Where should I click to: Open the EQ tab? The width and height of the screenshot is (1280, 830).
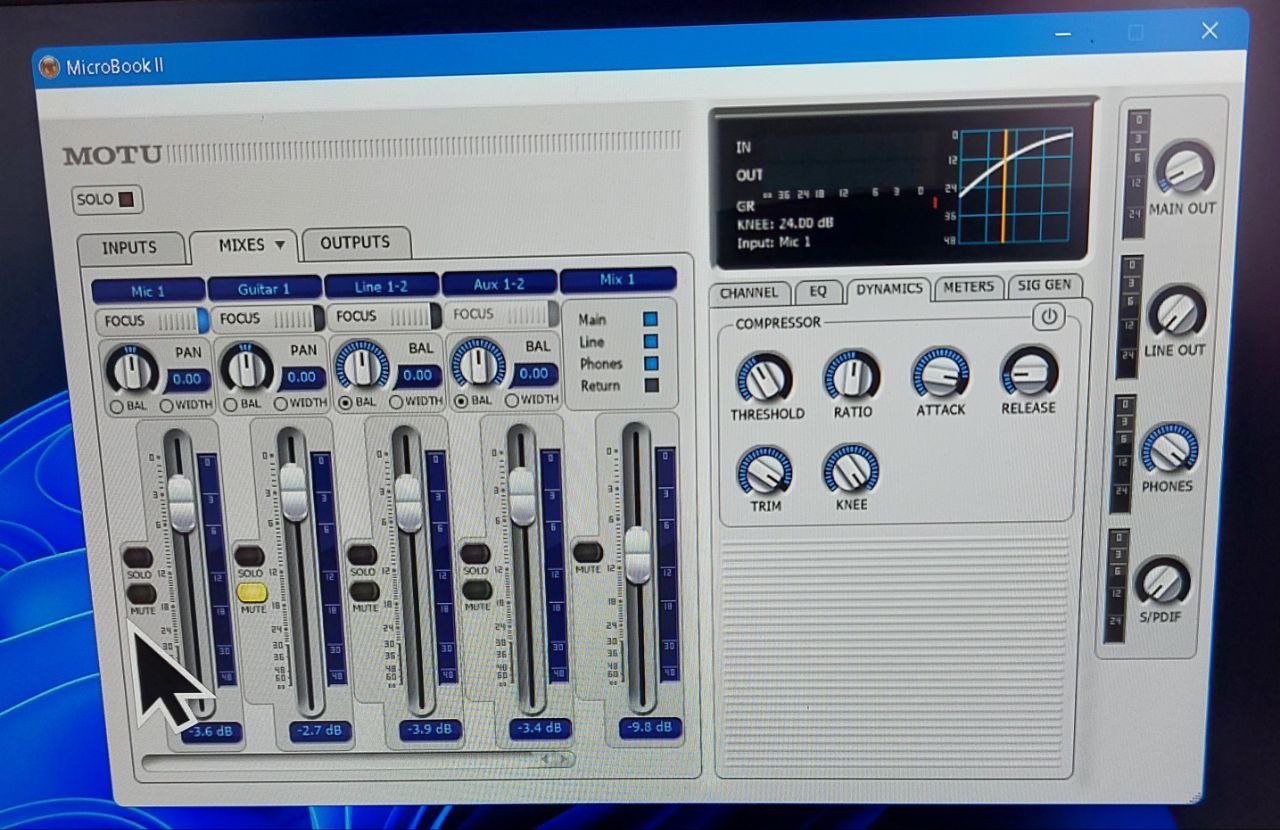coord(818,291)
